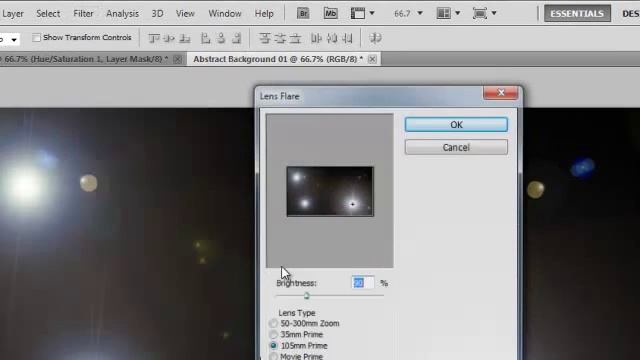Click the View Extras icon
The image size is (640, 360).
pyautogui.click(x=358, y=13)
